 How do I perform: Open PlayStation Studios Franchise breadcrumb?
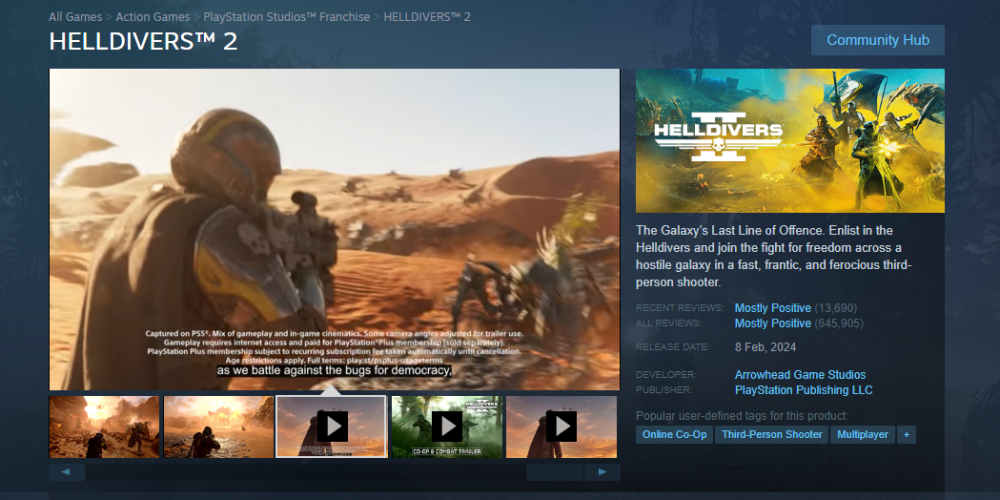tap(286, 17)
